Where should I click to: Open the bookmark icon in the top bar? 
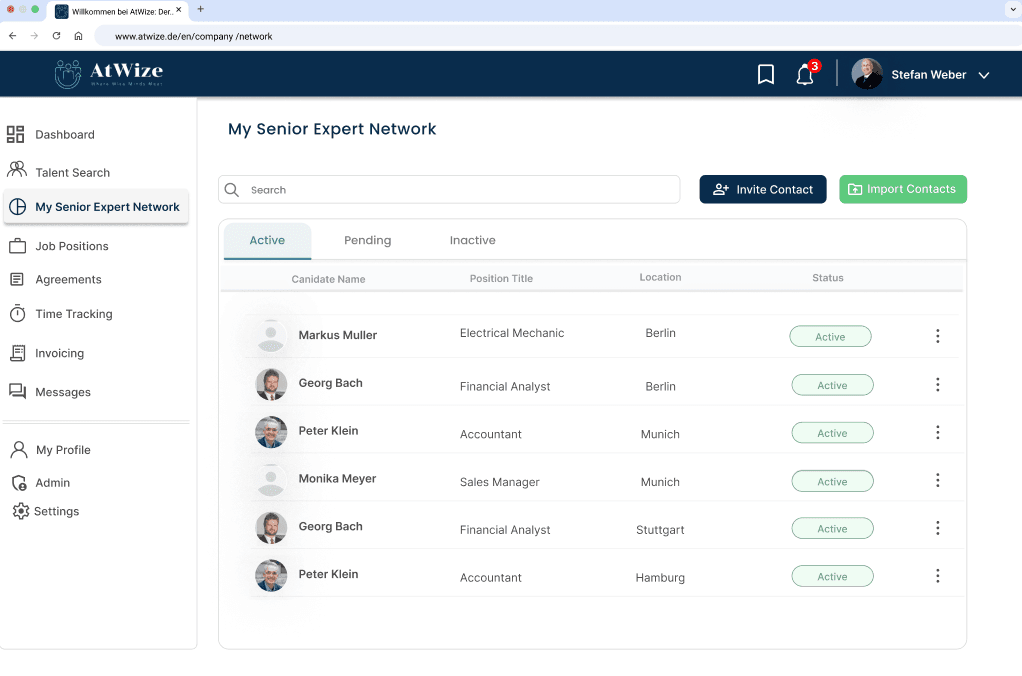tap(766, 74)
